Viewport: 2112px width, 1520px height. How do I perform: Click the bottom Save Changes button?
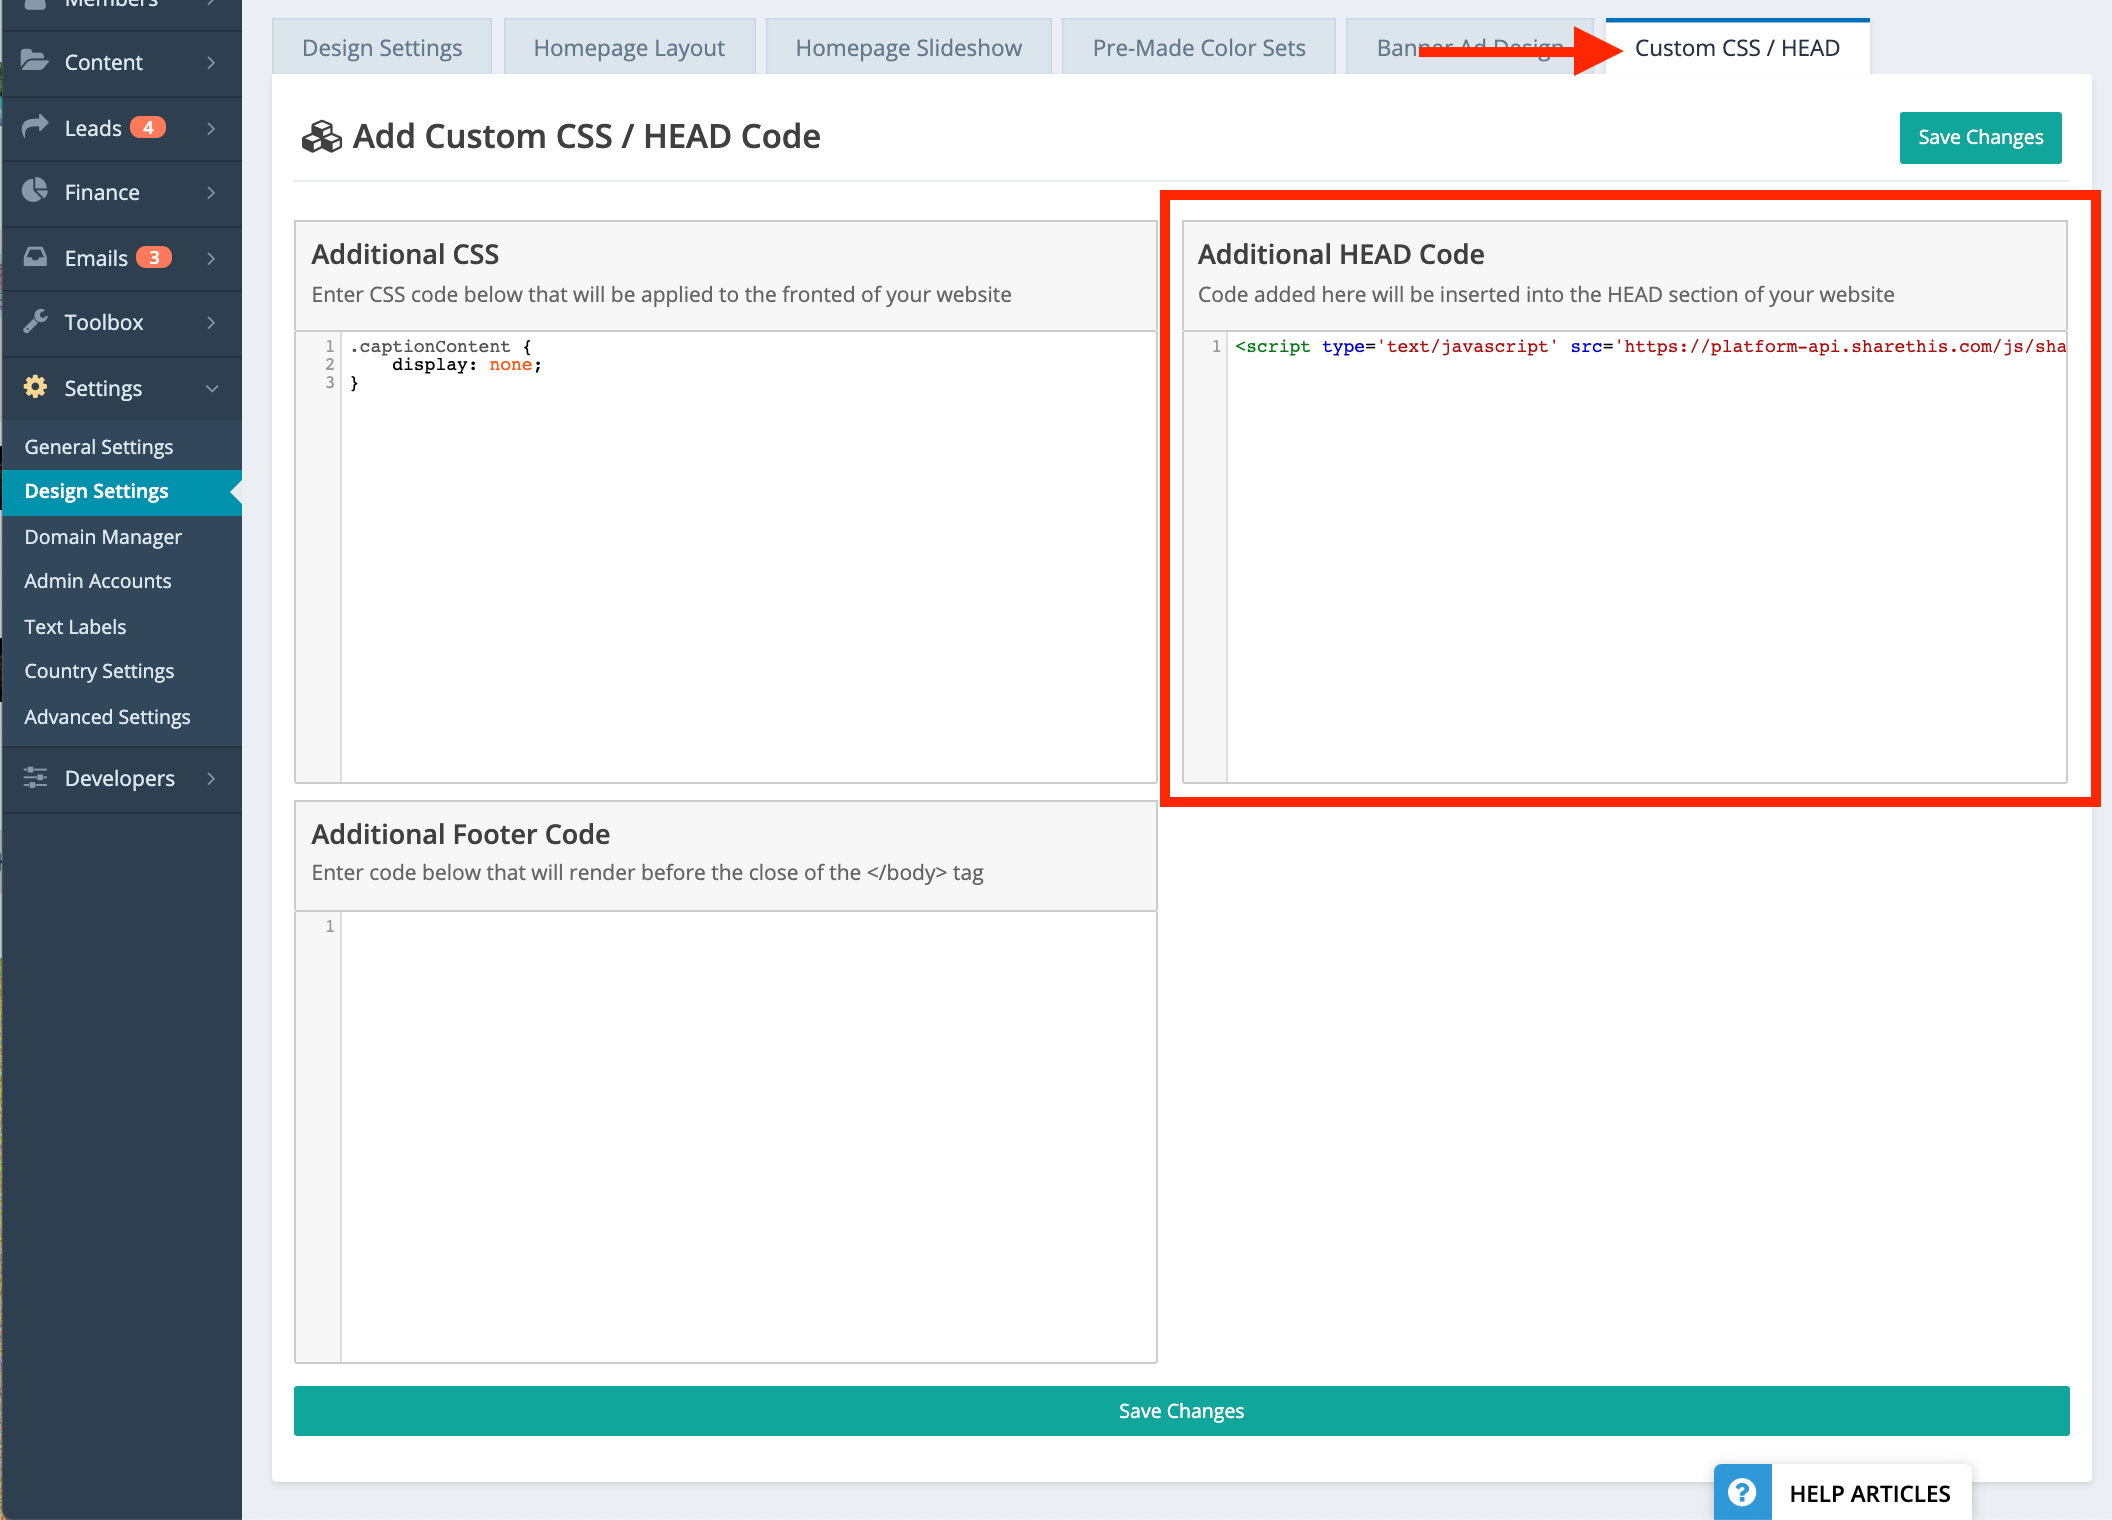pos(1181,1410)
